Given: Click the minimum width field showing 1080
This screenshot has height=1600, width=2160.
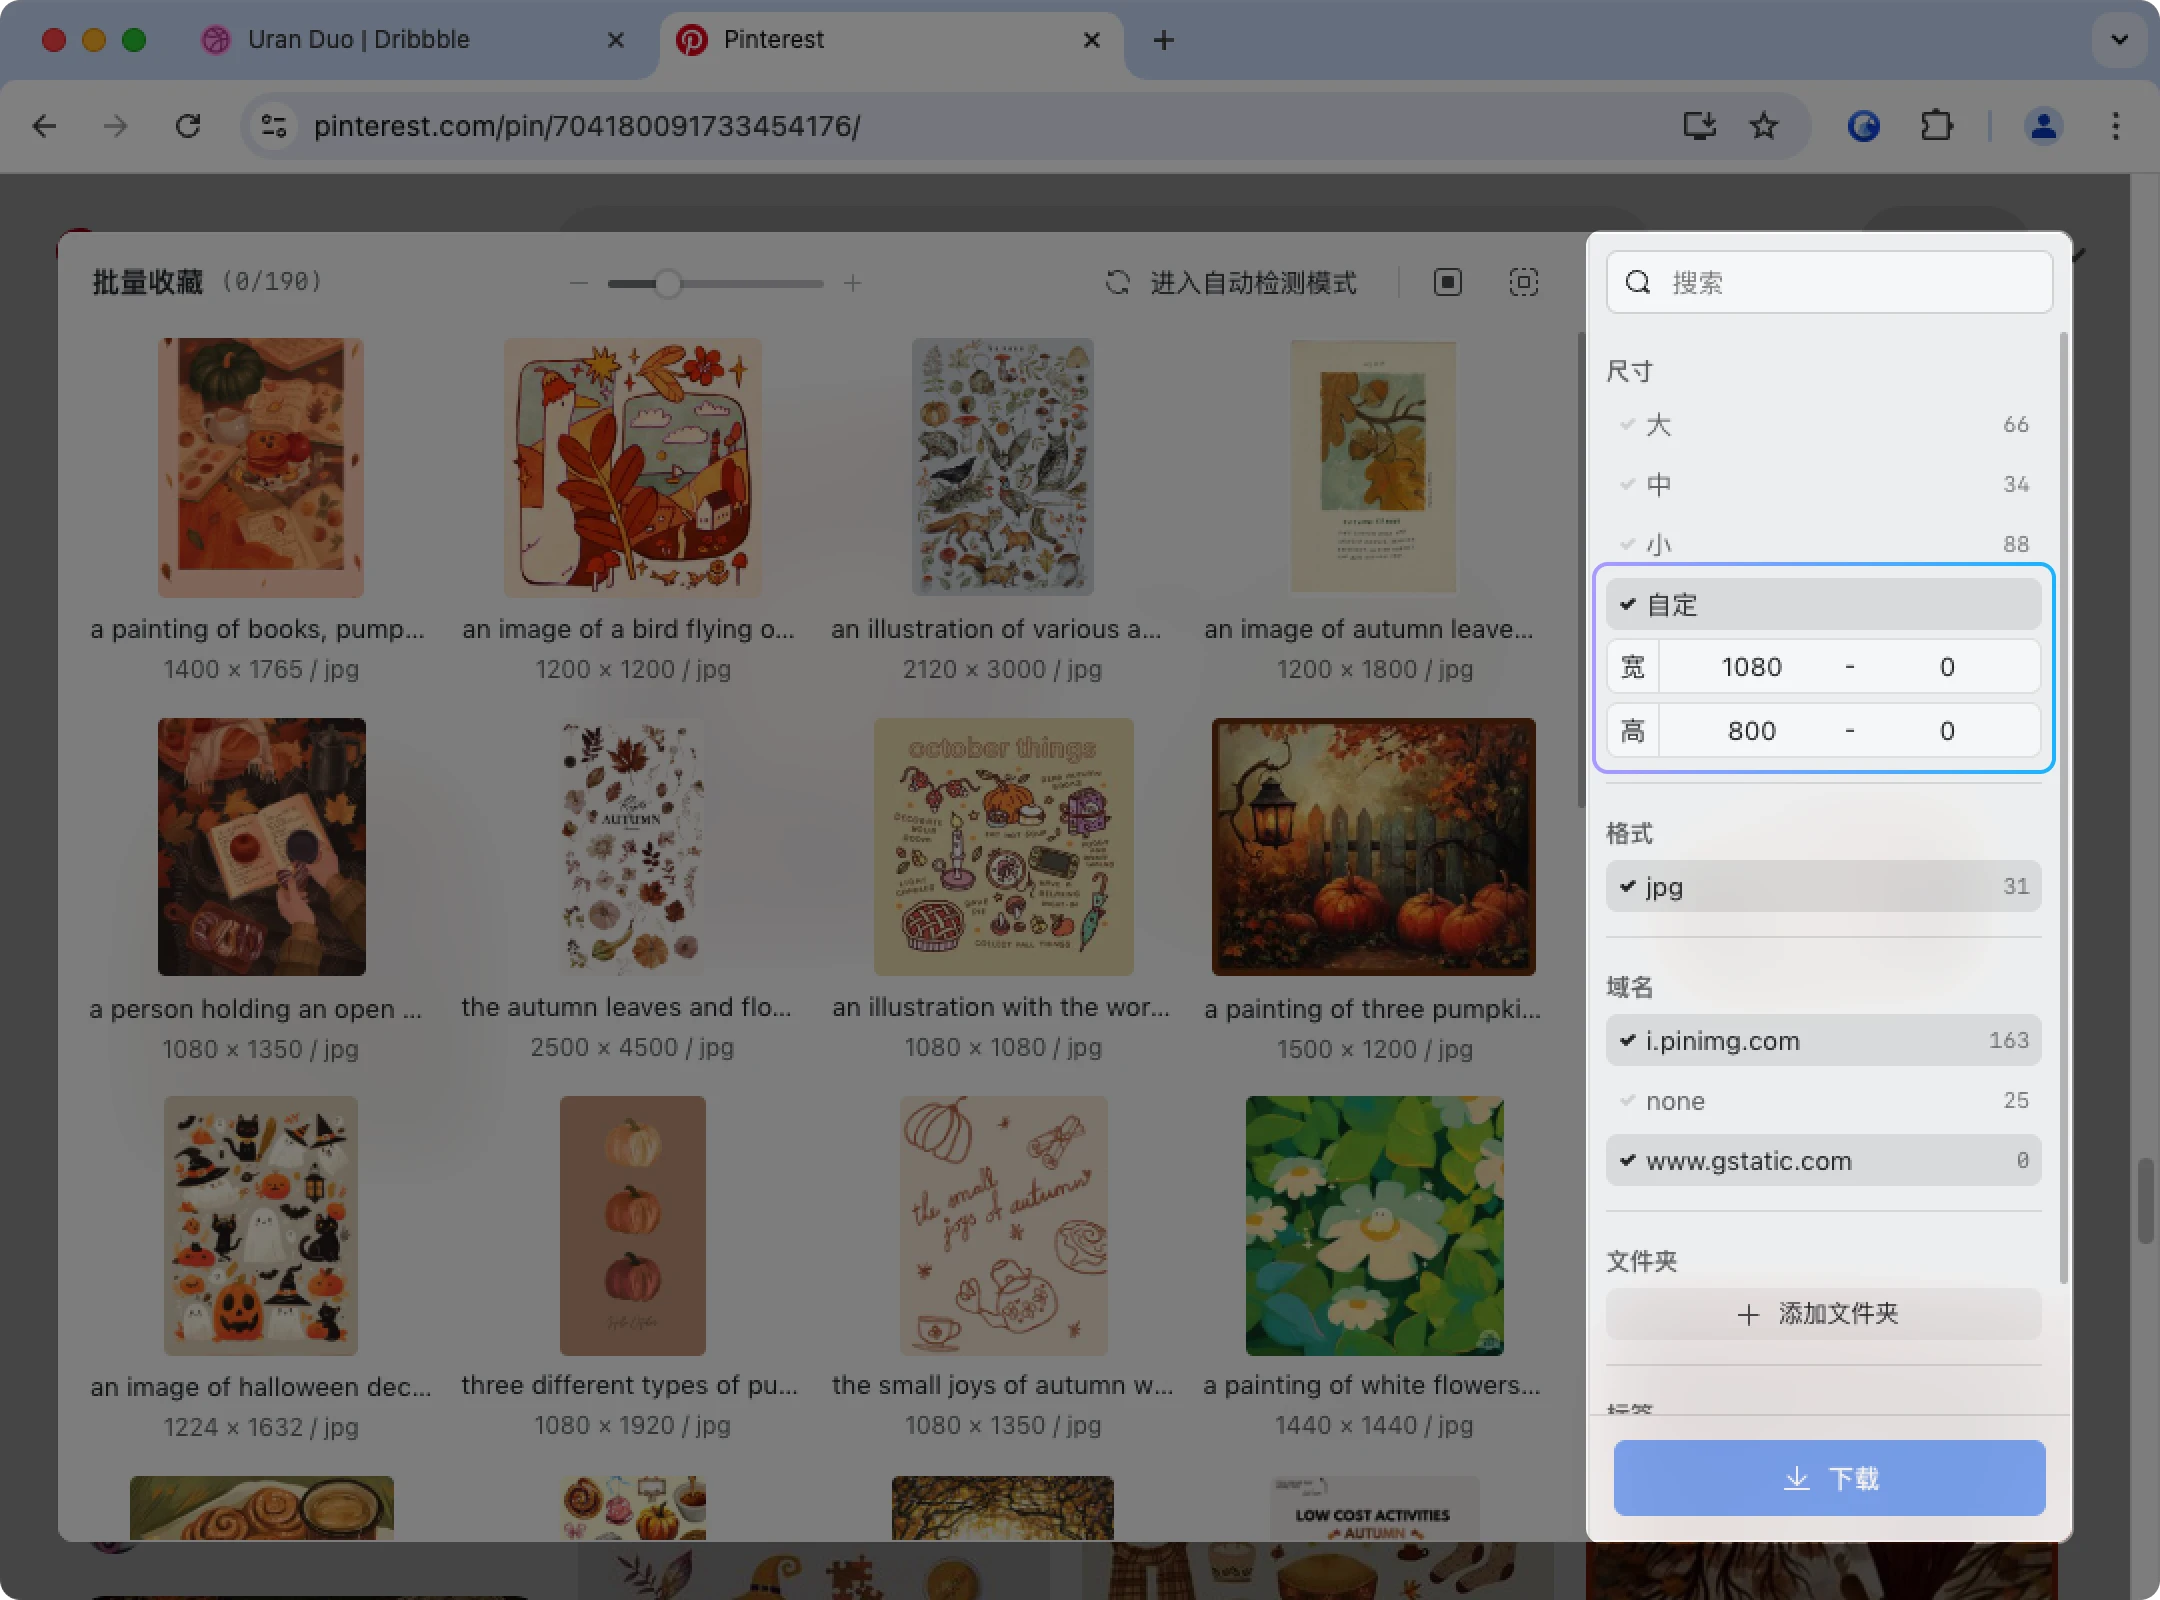Looking at the screenshot, I should (1751, 667).
